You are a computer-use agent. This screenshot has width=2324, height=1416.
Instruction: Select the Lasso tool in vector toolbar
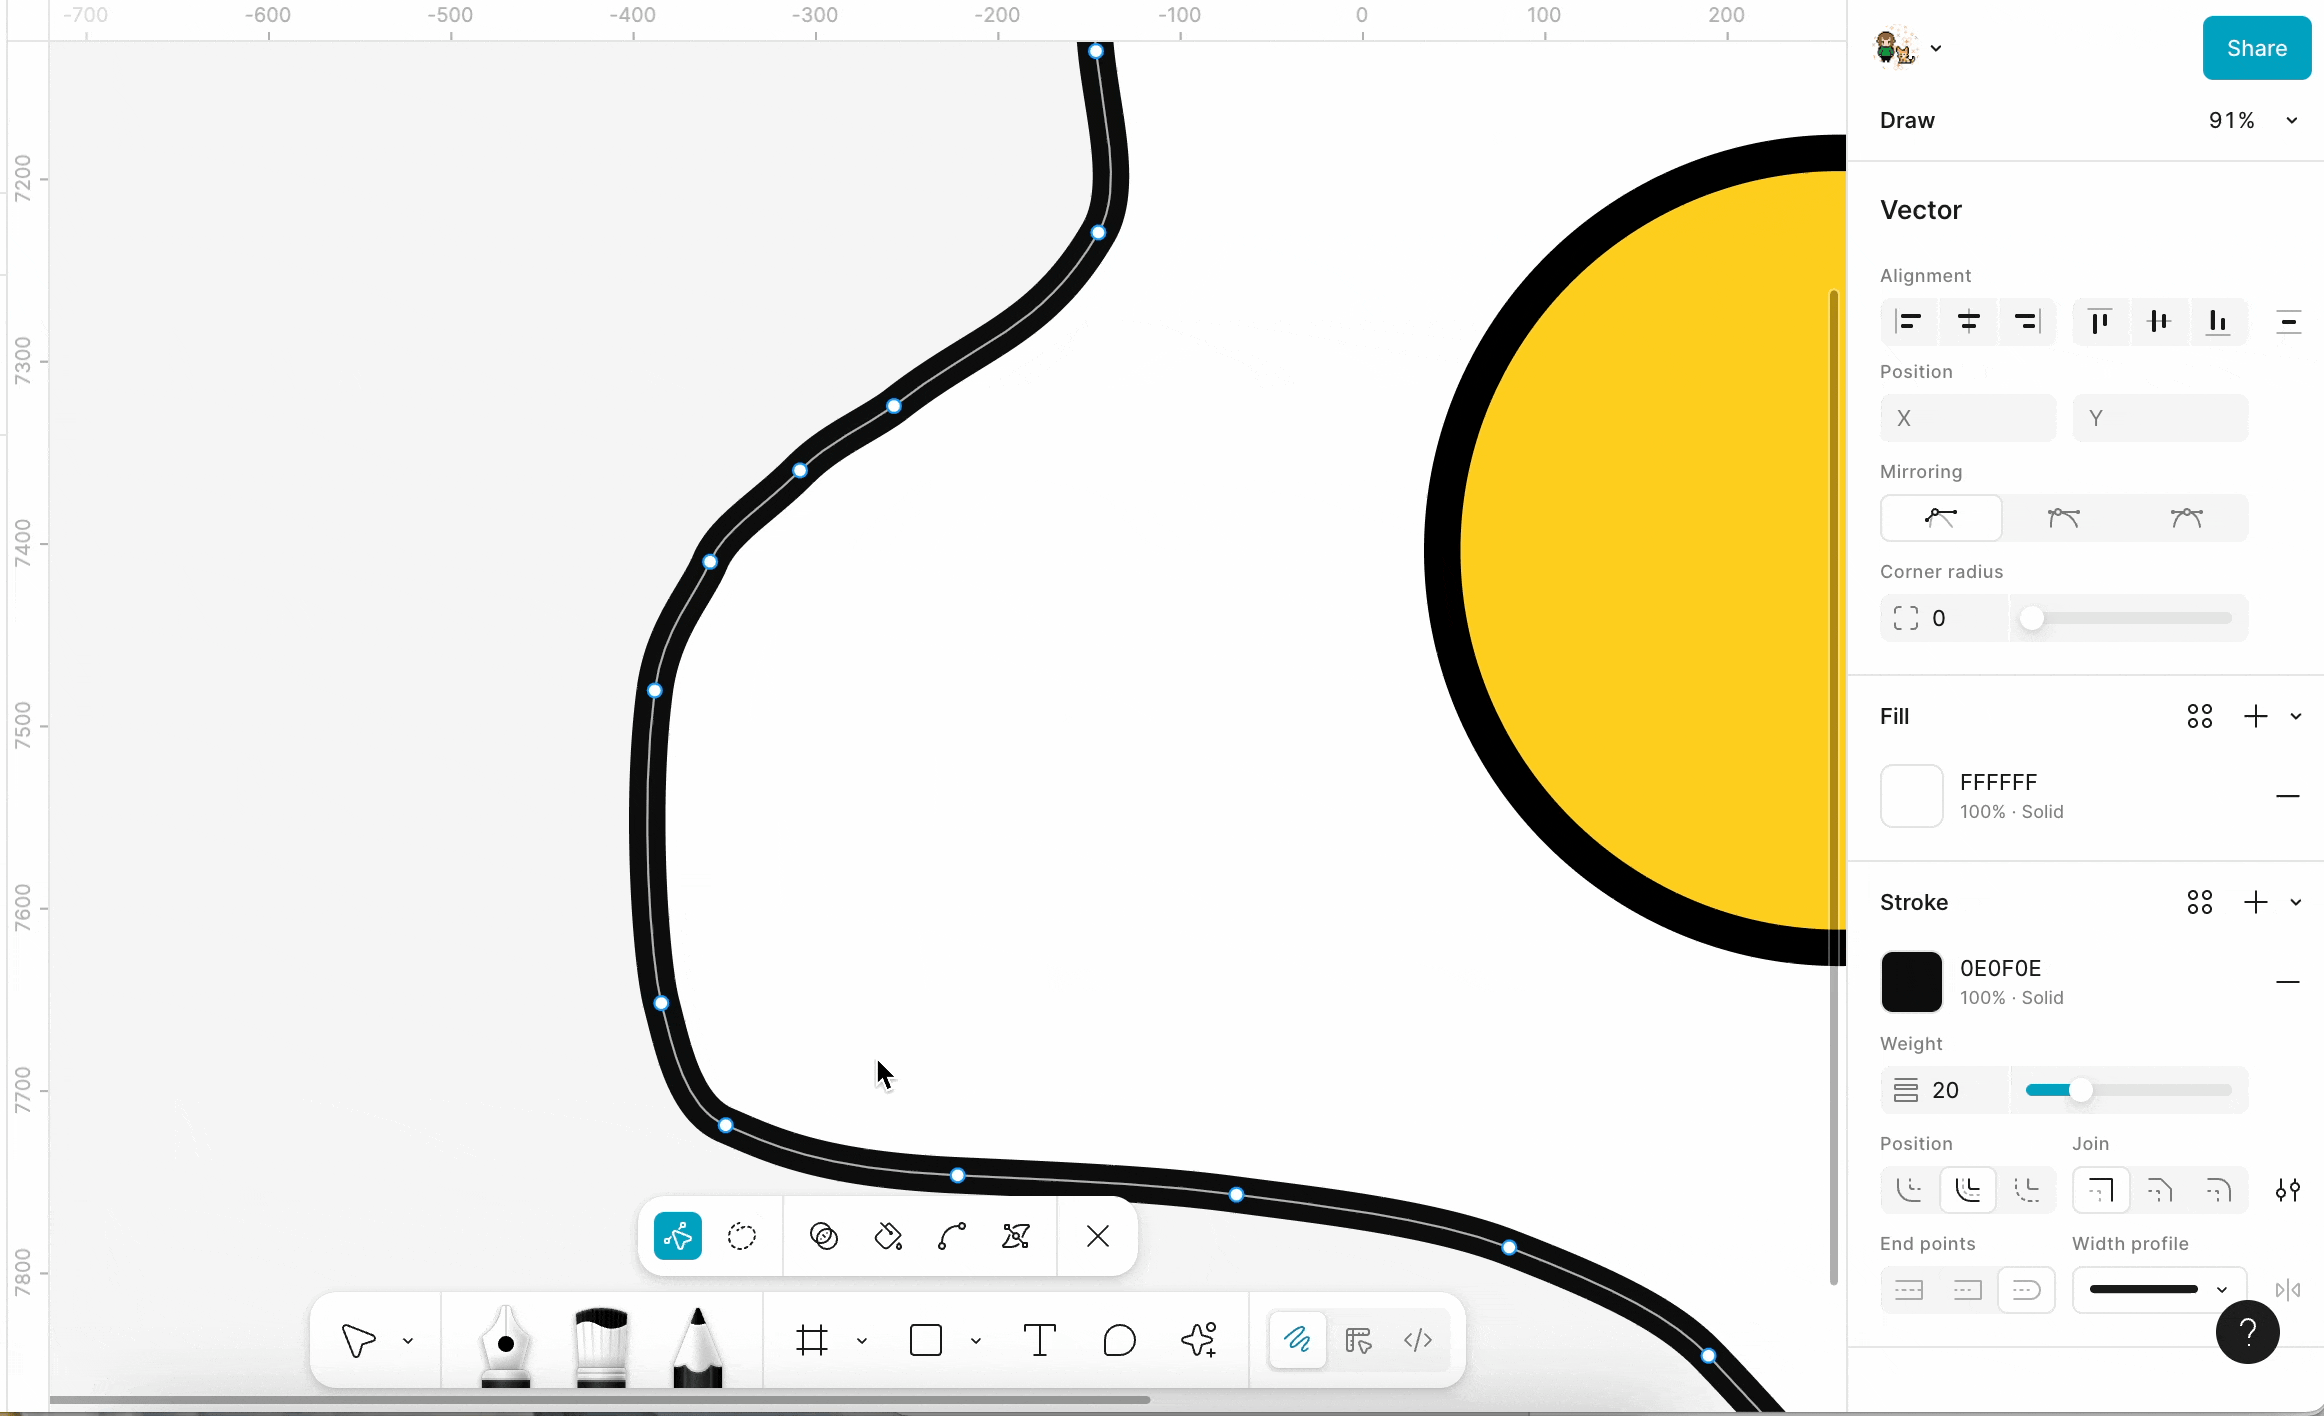click(x=742, y=1237)
